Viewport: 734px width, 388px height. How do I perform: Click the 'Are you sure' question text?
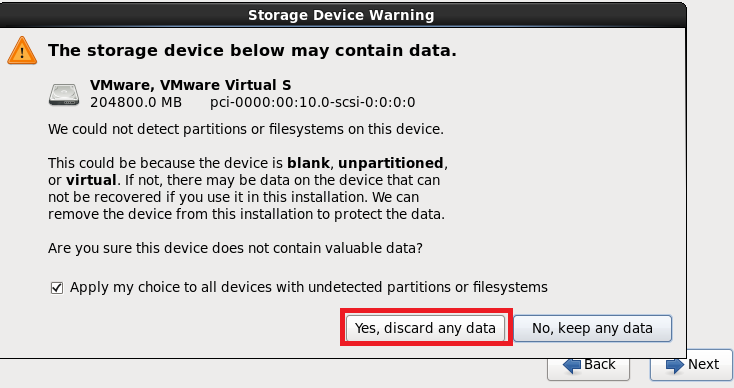tap(235, 248)
